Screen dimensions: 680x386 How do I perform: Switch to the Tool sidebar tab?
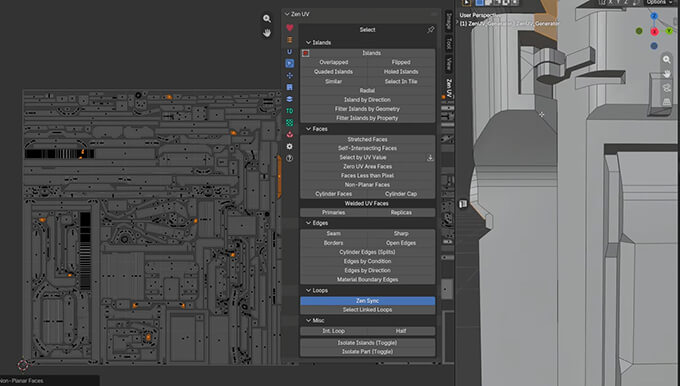(449, 43)
